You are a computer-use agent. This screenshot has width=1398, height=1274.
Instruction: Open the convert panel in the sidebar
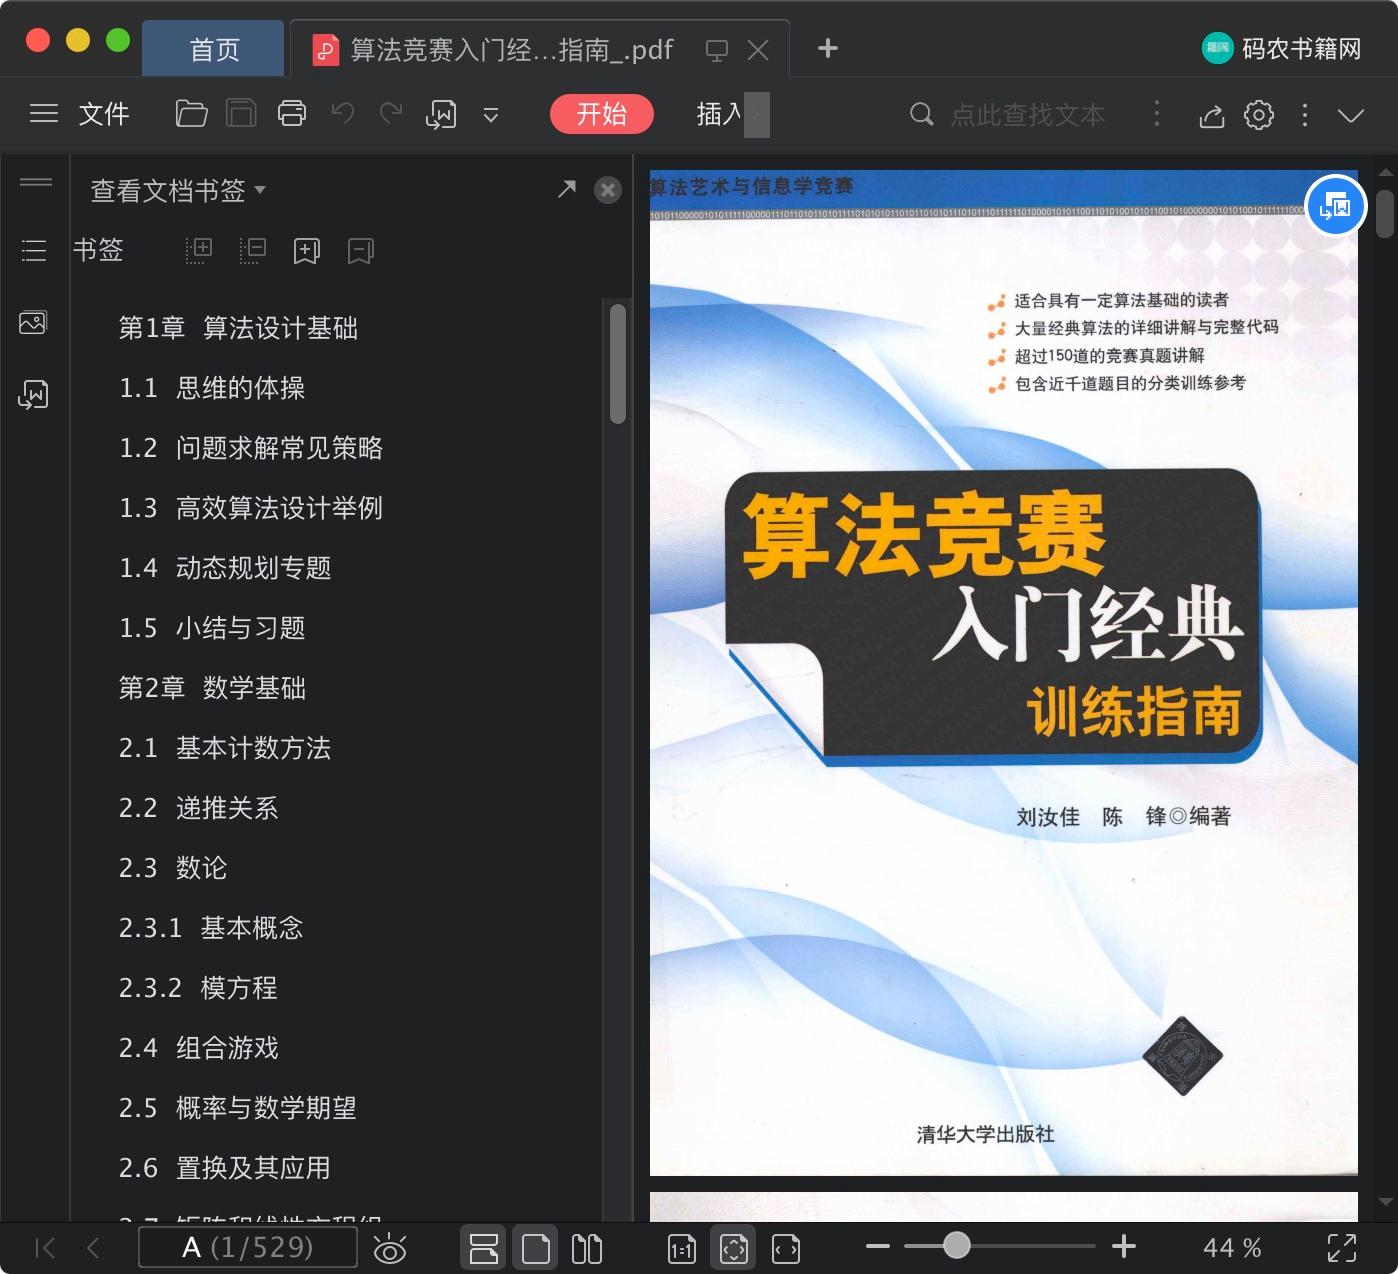34,394
